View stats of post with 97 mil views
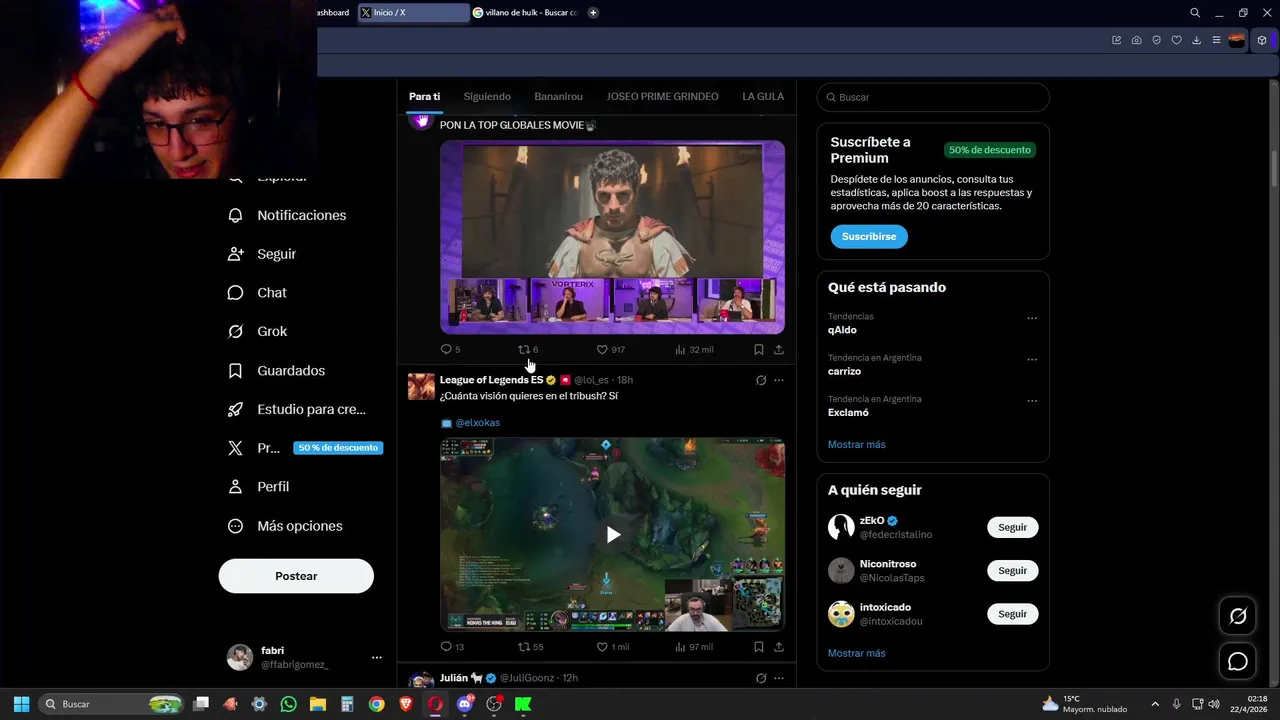1280x720 pixels. (694, 647)
